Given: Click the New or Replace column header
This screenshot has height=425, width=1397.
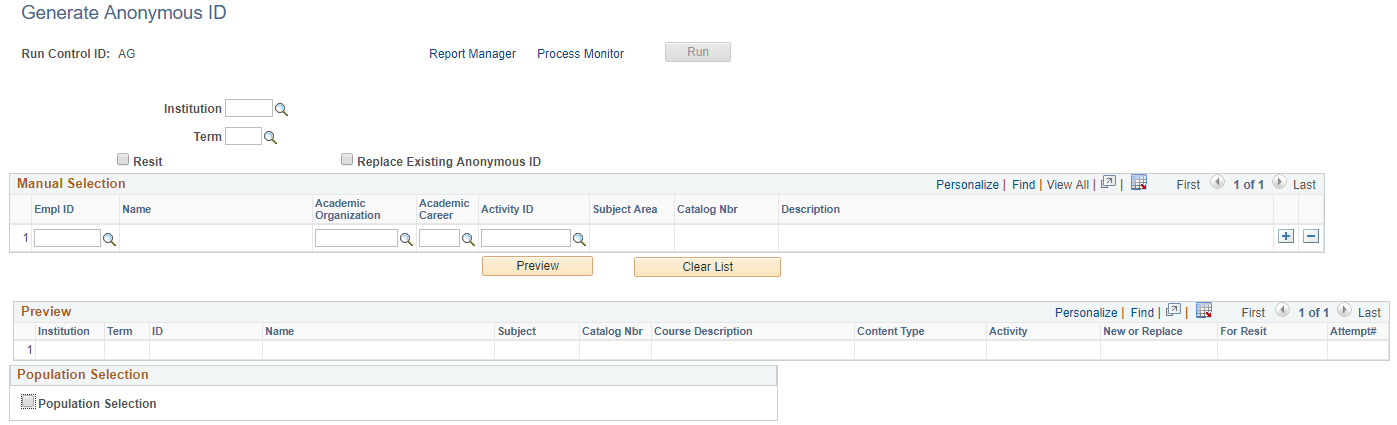Looking at the screenshot, I should pyautogui.click(x=1143, y=331).
